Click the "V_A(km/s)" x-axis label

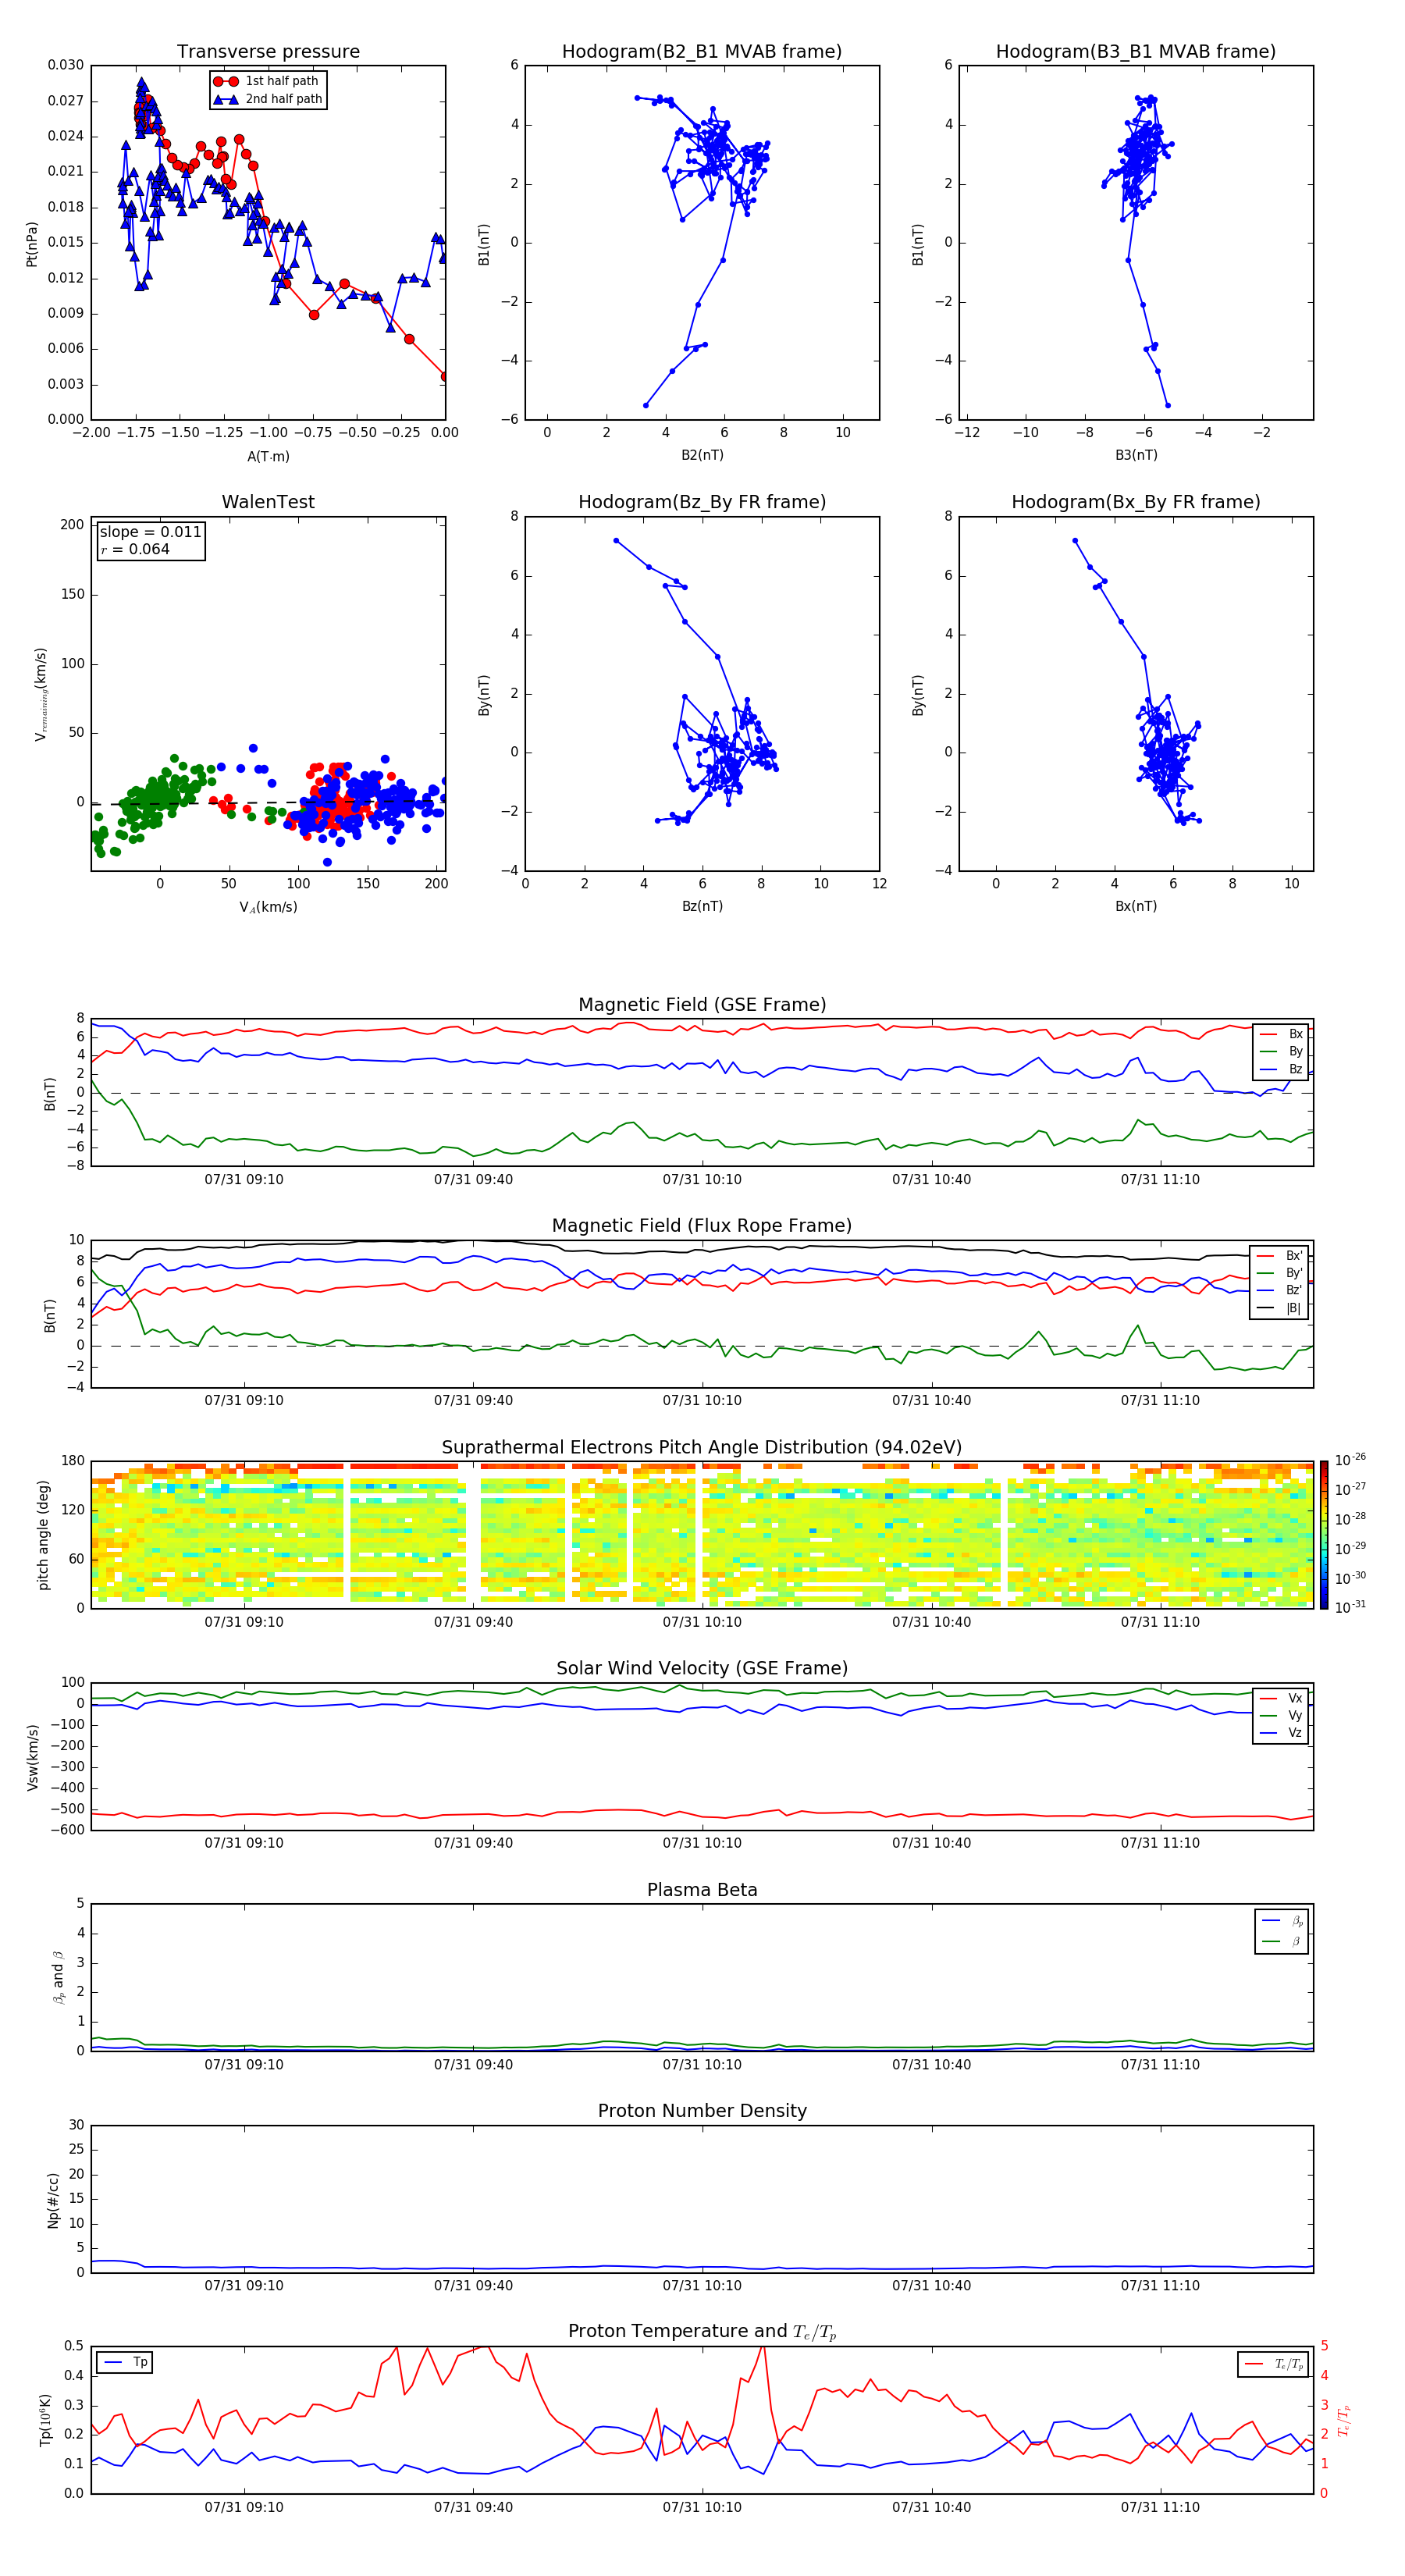click(268, 907)
